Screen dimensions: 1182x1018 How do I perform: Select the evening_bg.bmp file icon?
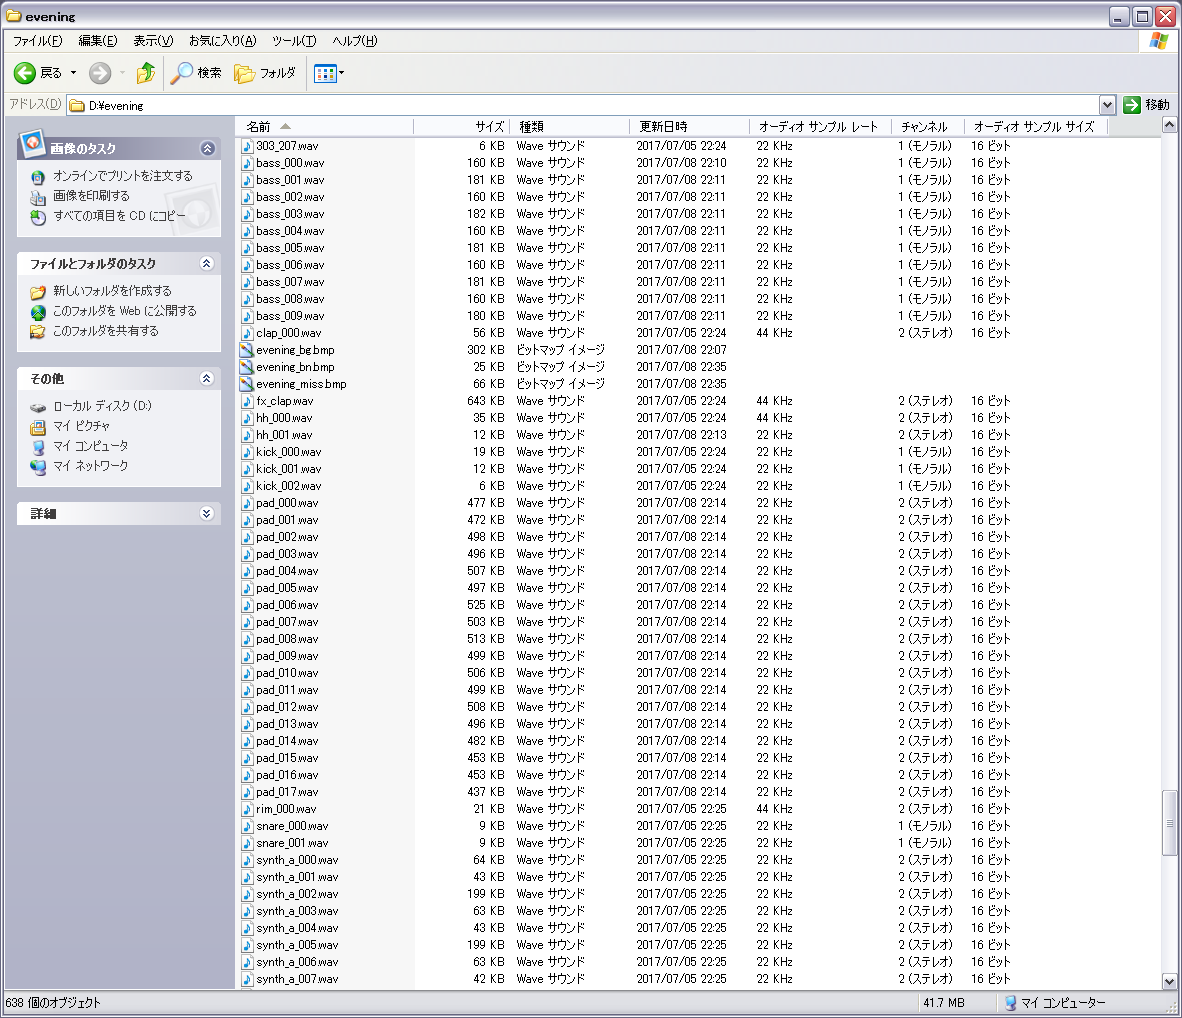click(247, 350)
